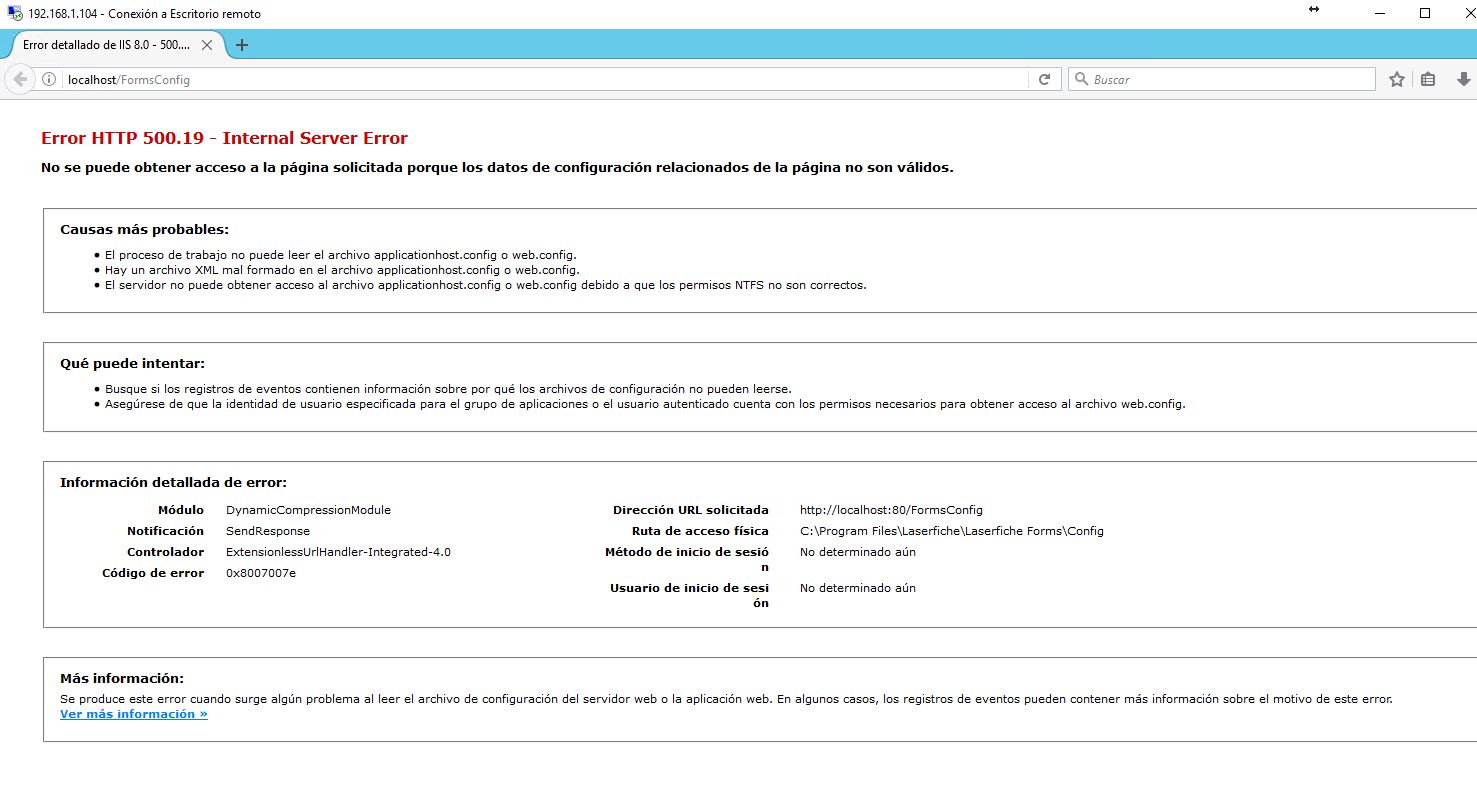Click the physical path C:\Program Files\Laserfiche text
Screen dimensions: 1477x796
coord(951,531)
